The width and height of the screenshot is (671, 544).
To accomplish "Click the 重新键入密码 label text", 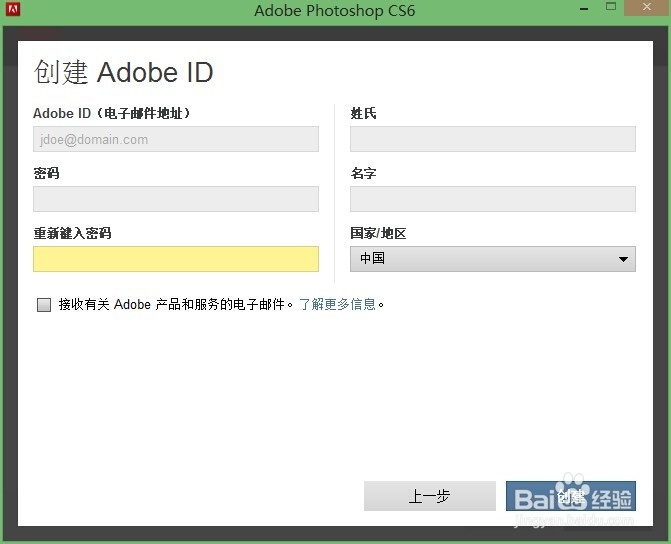I will pyautogui.click(x=72, y=233).
